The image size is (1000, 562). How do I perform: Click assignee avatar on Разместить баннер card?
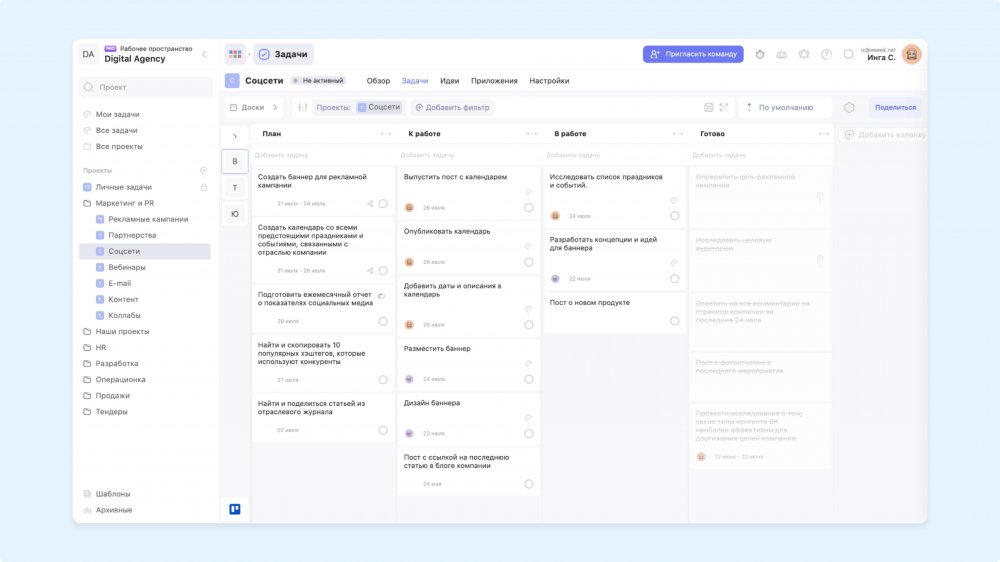coord(409,379)
